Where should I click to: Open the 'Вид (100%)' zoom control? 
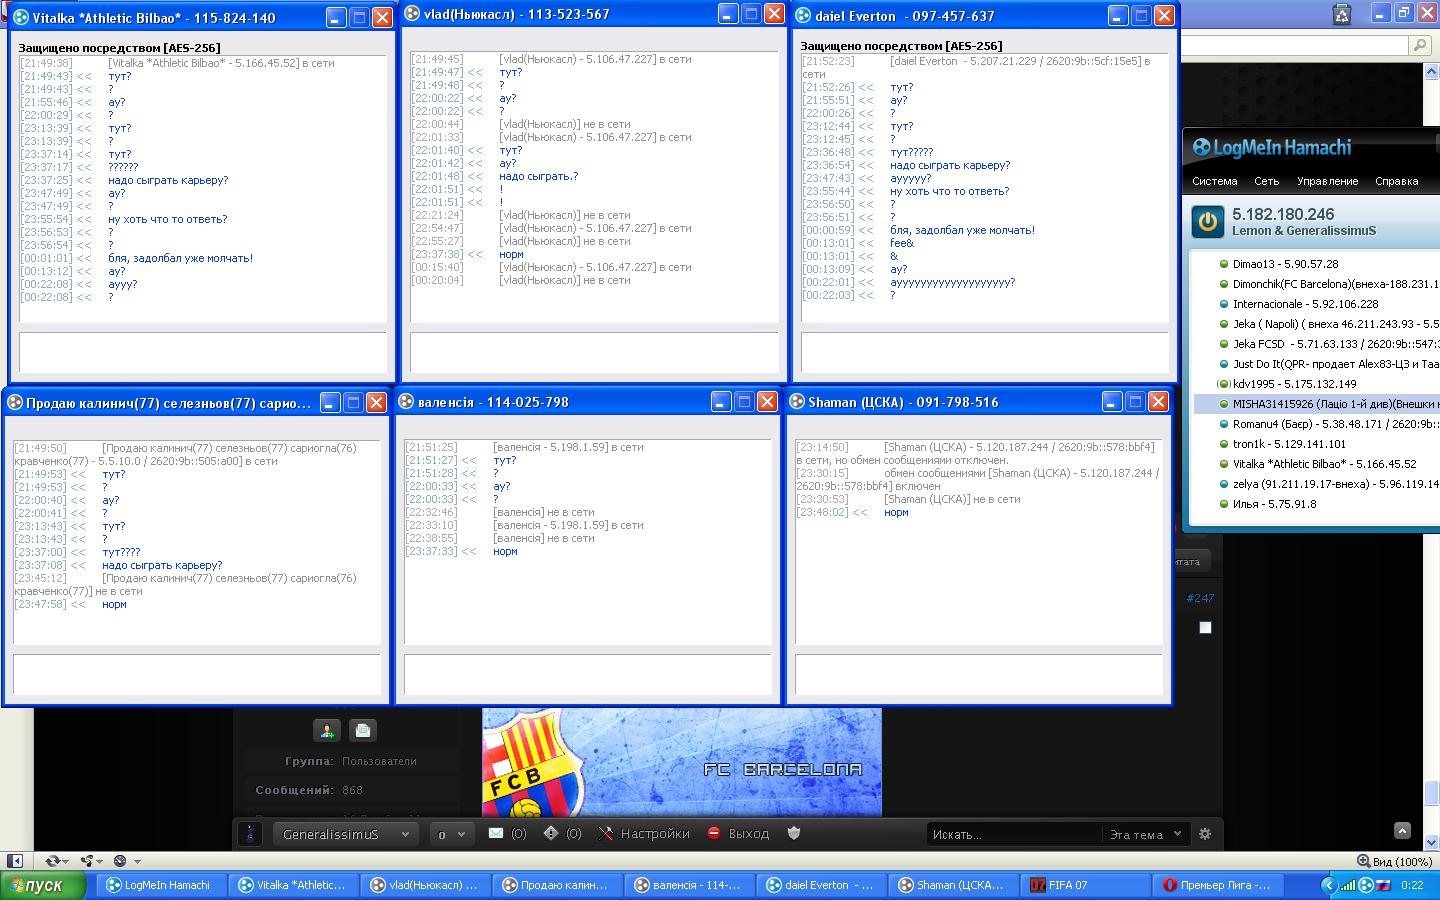tap(1394, 861)
